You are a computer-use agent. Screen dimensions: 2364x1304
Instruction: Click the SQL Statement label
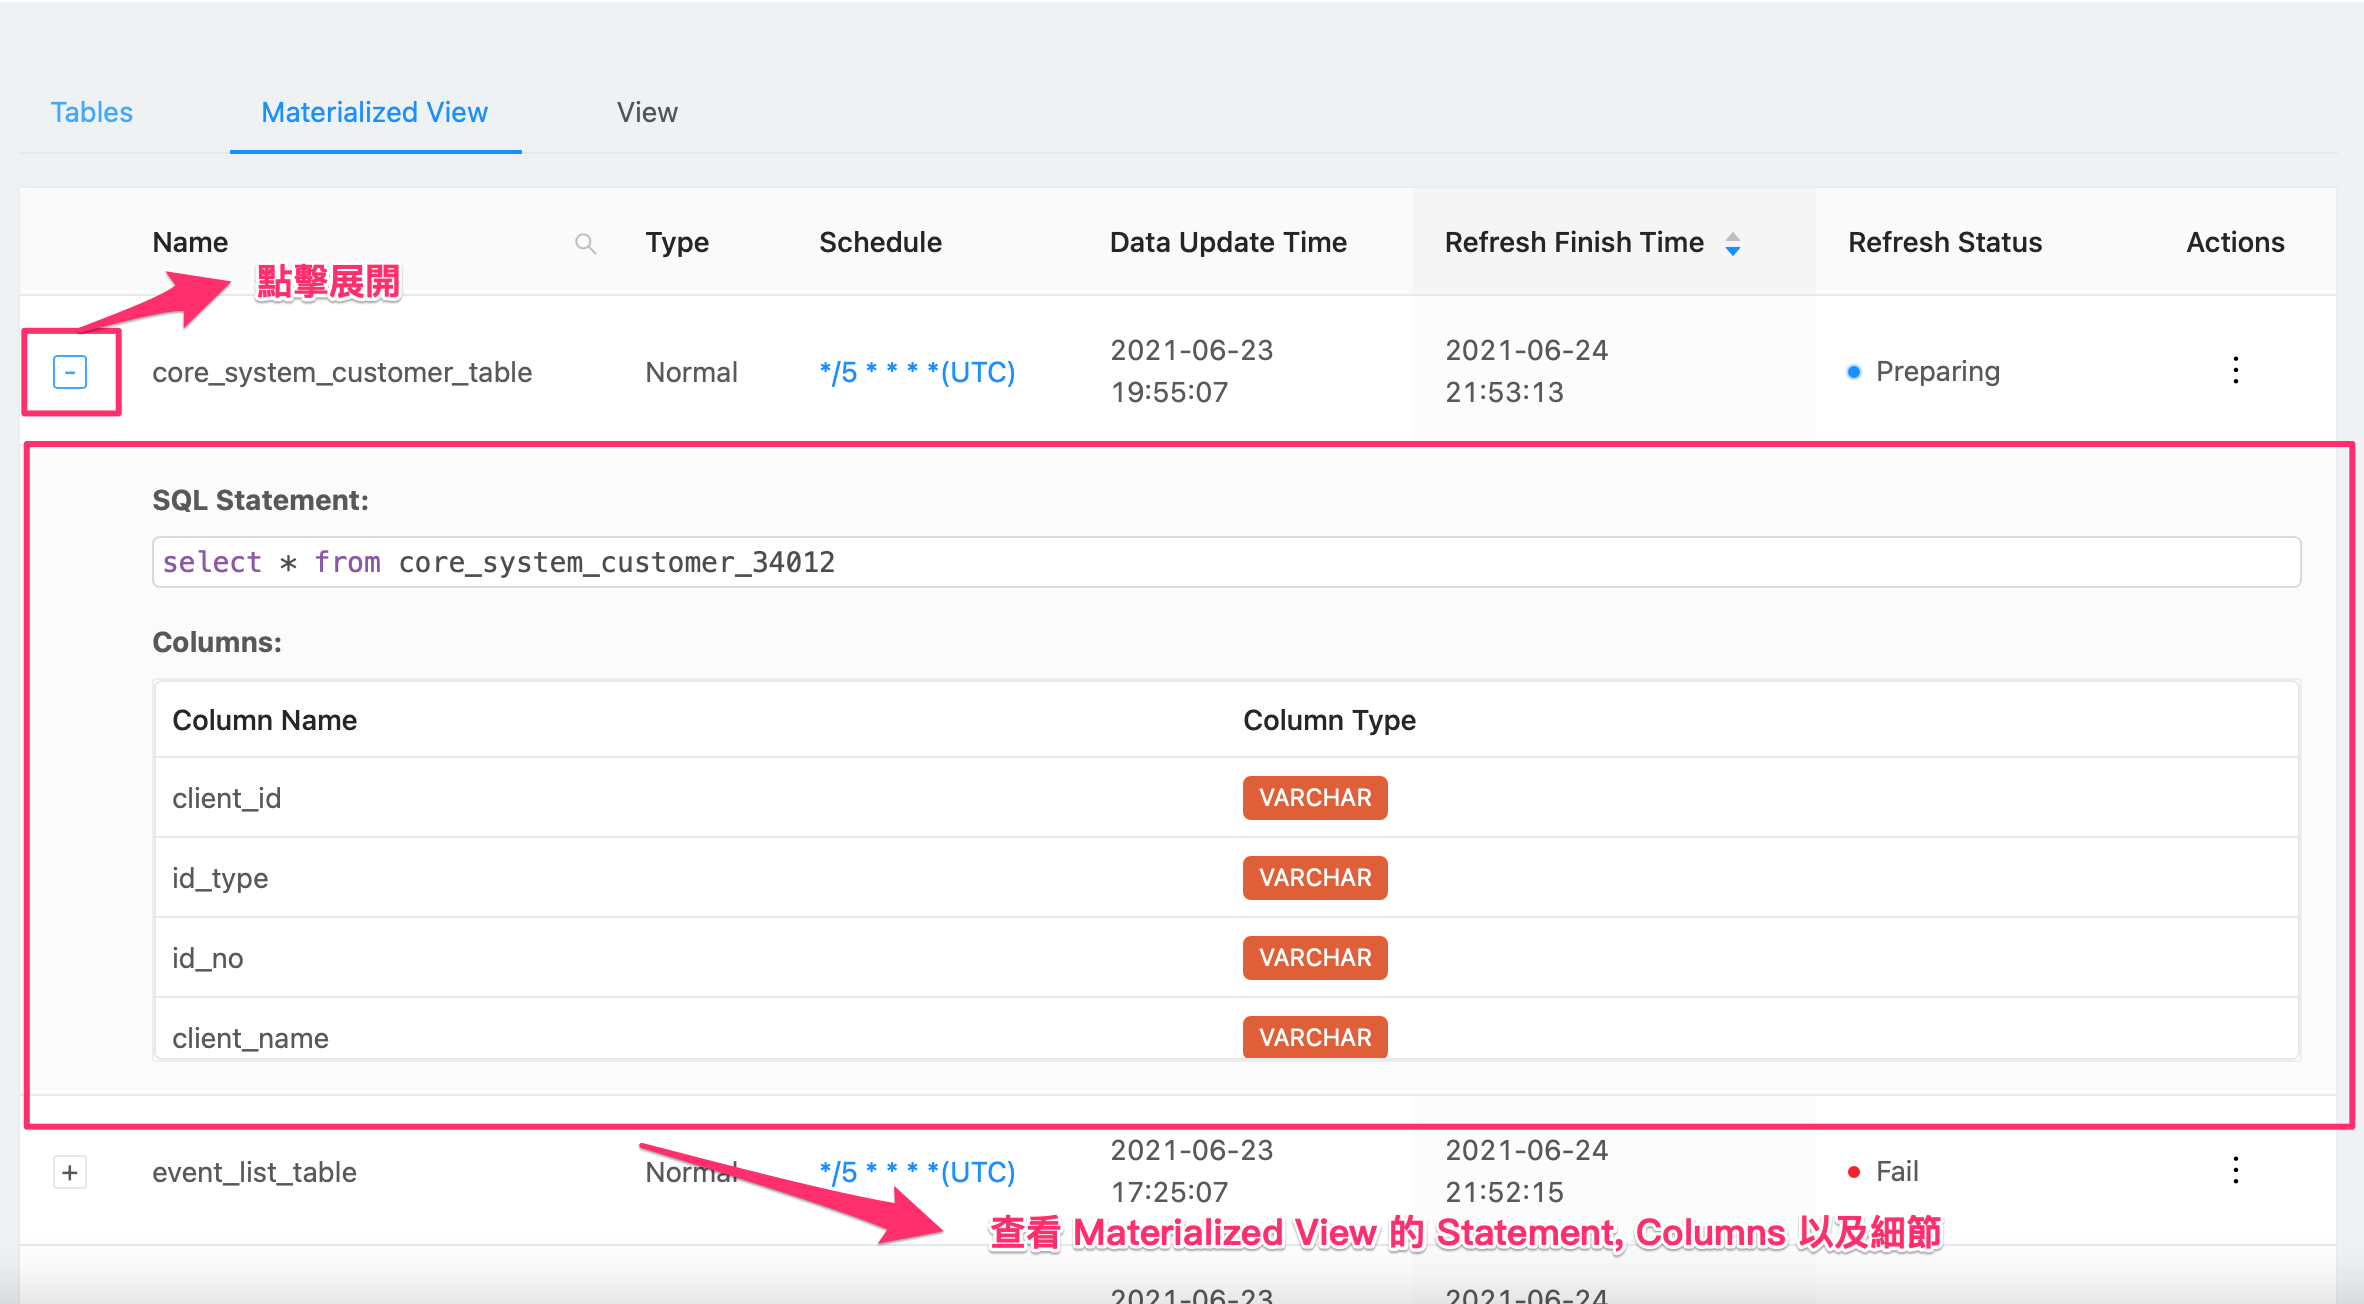(x=260, y=500)
